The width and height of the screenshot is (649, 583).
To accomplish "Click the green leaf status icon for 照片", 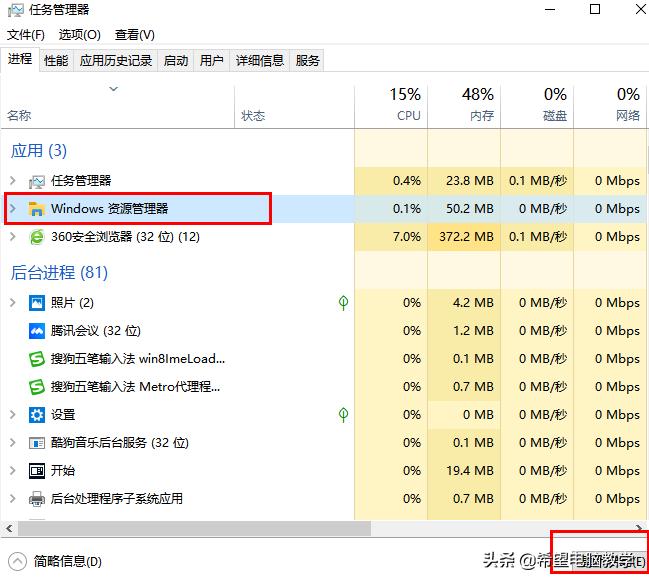I will 343,303.
